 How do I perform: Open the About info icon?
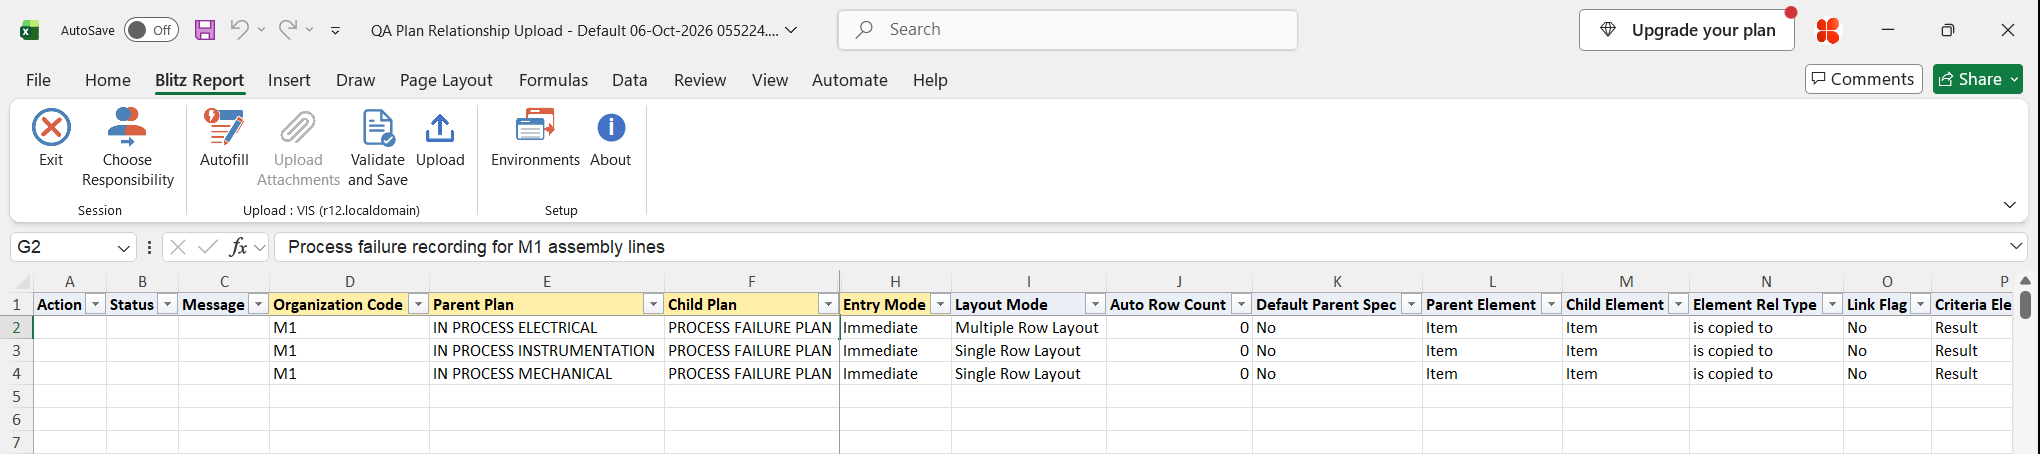pyautogui.click(x=611, y=128)
